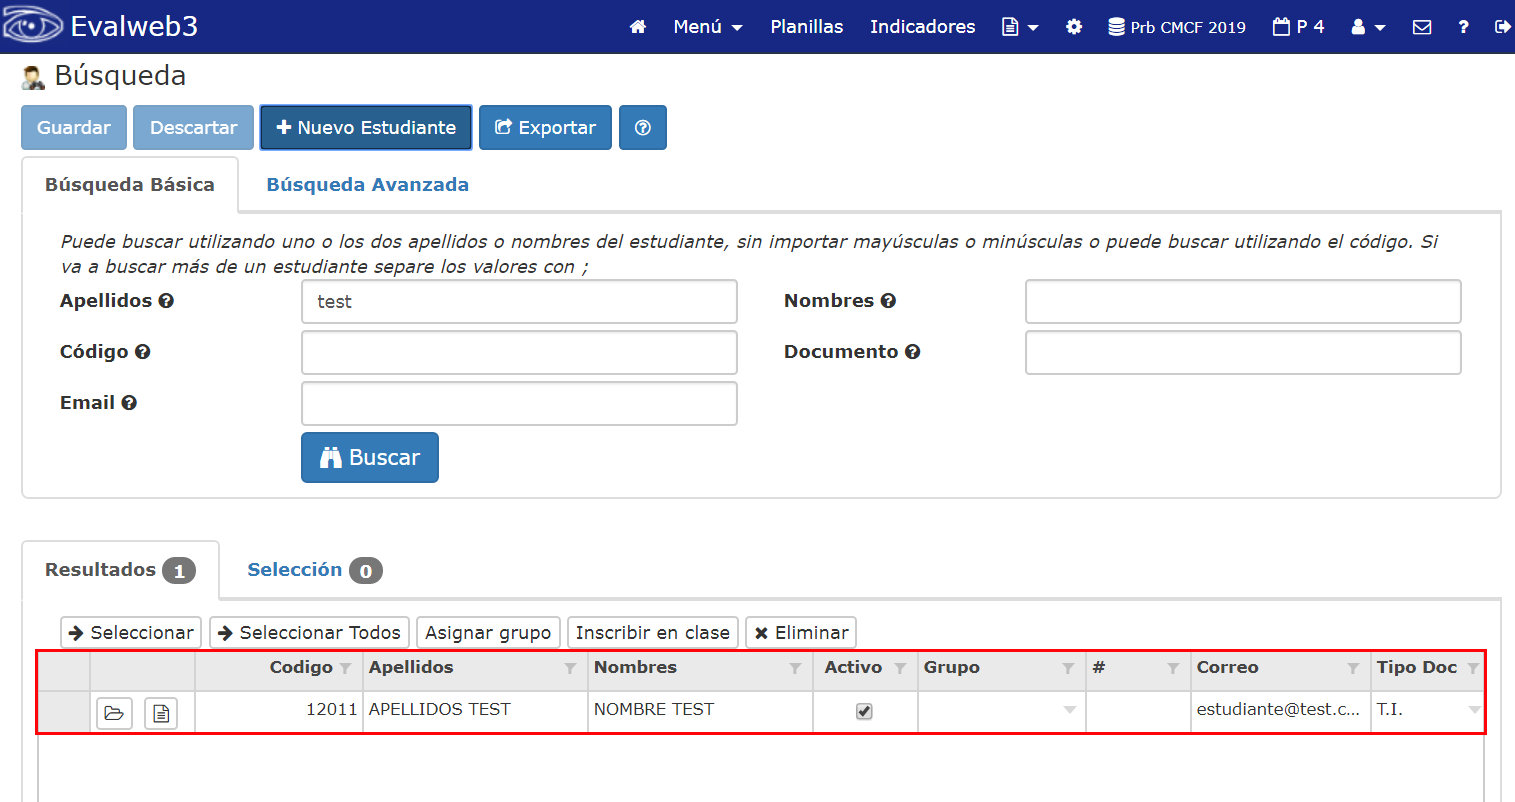1515x802 pixels.
Task: Sort by Nombres column header
Action: click(x=635, y=667)
